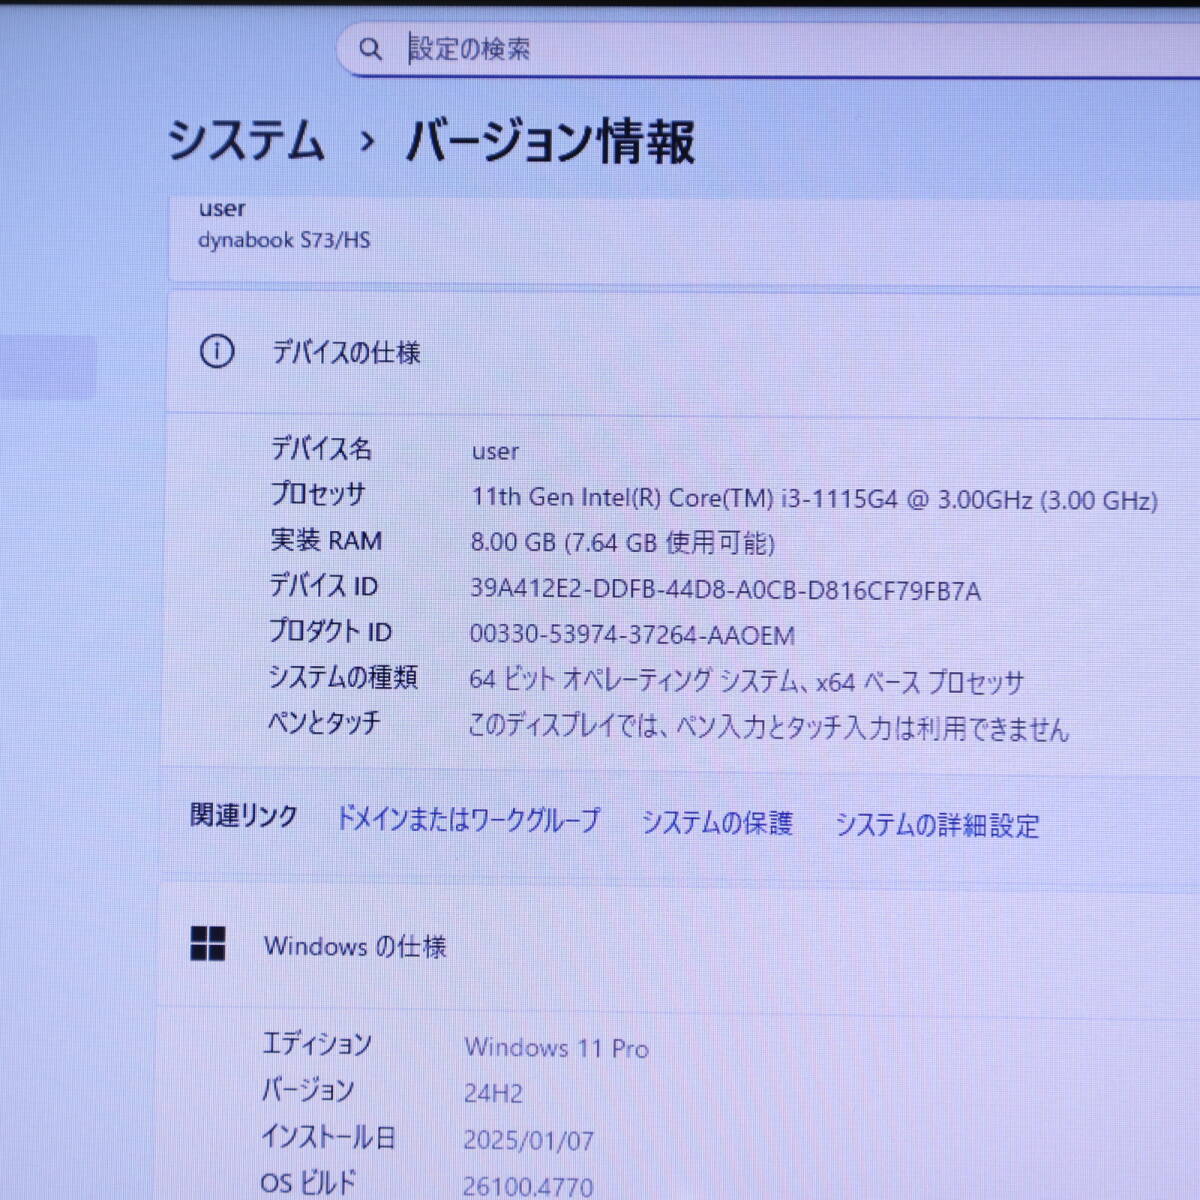Select dynabook S73/HS model text

coord(284,240)
